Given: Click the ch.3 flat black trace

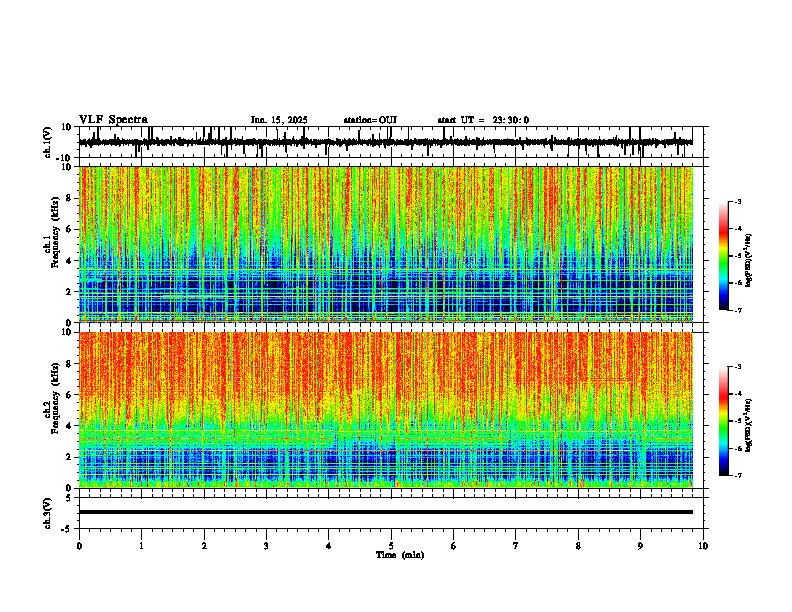Looking at the screenshot, I should coord(386,512).
